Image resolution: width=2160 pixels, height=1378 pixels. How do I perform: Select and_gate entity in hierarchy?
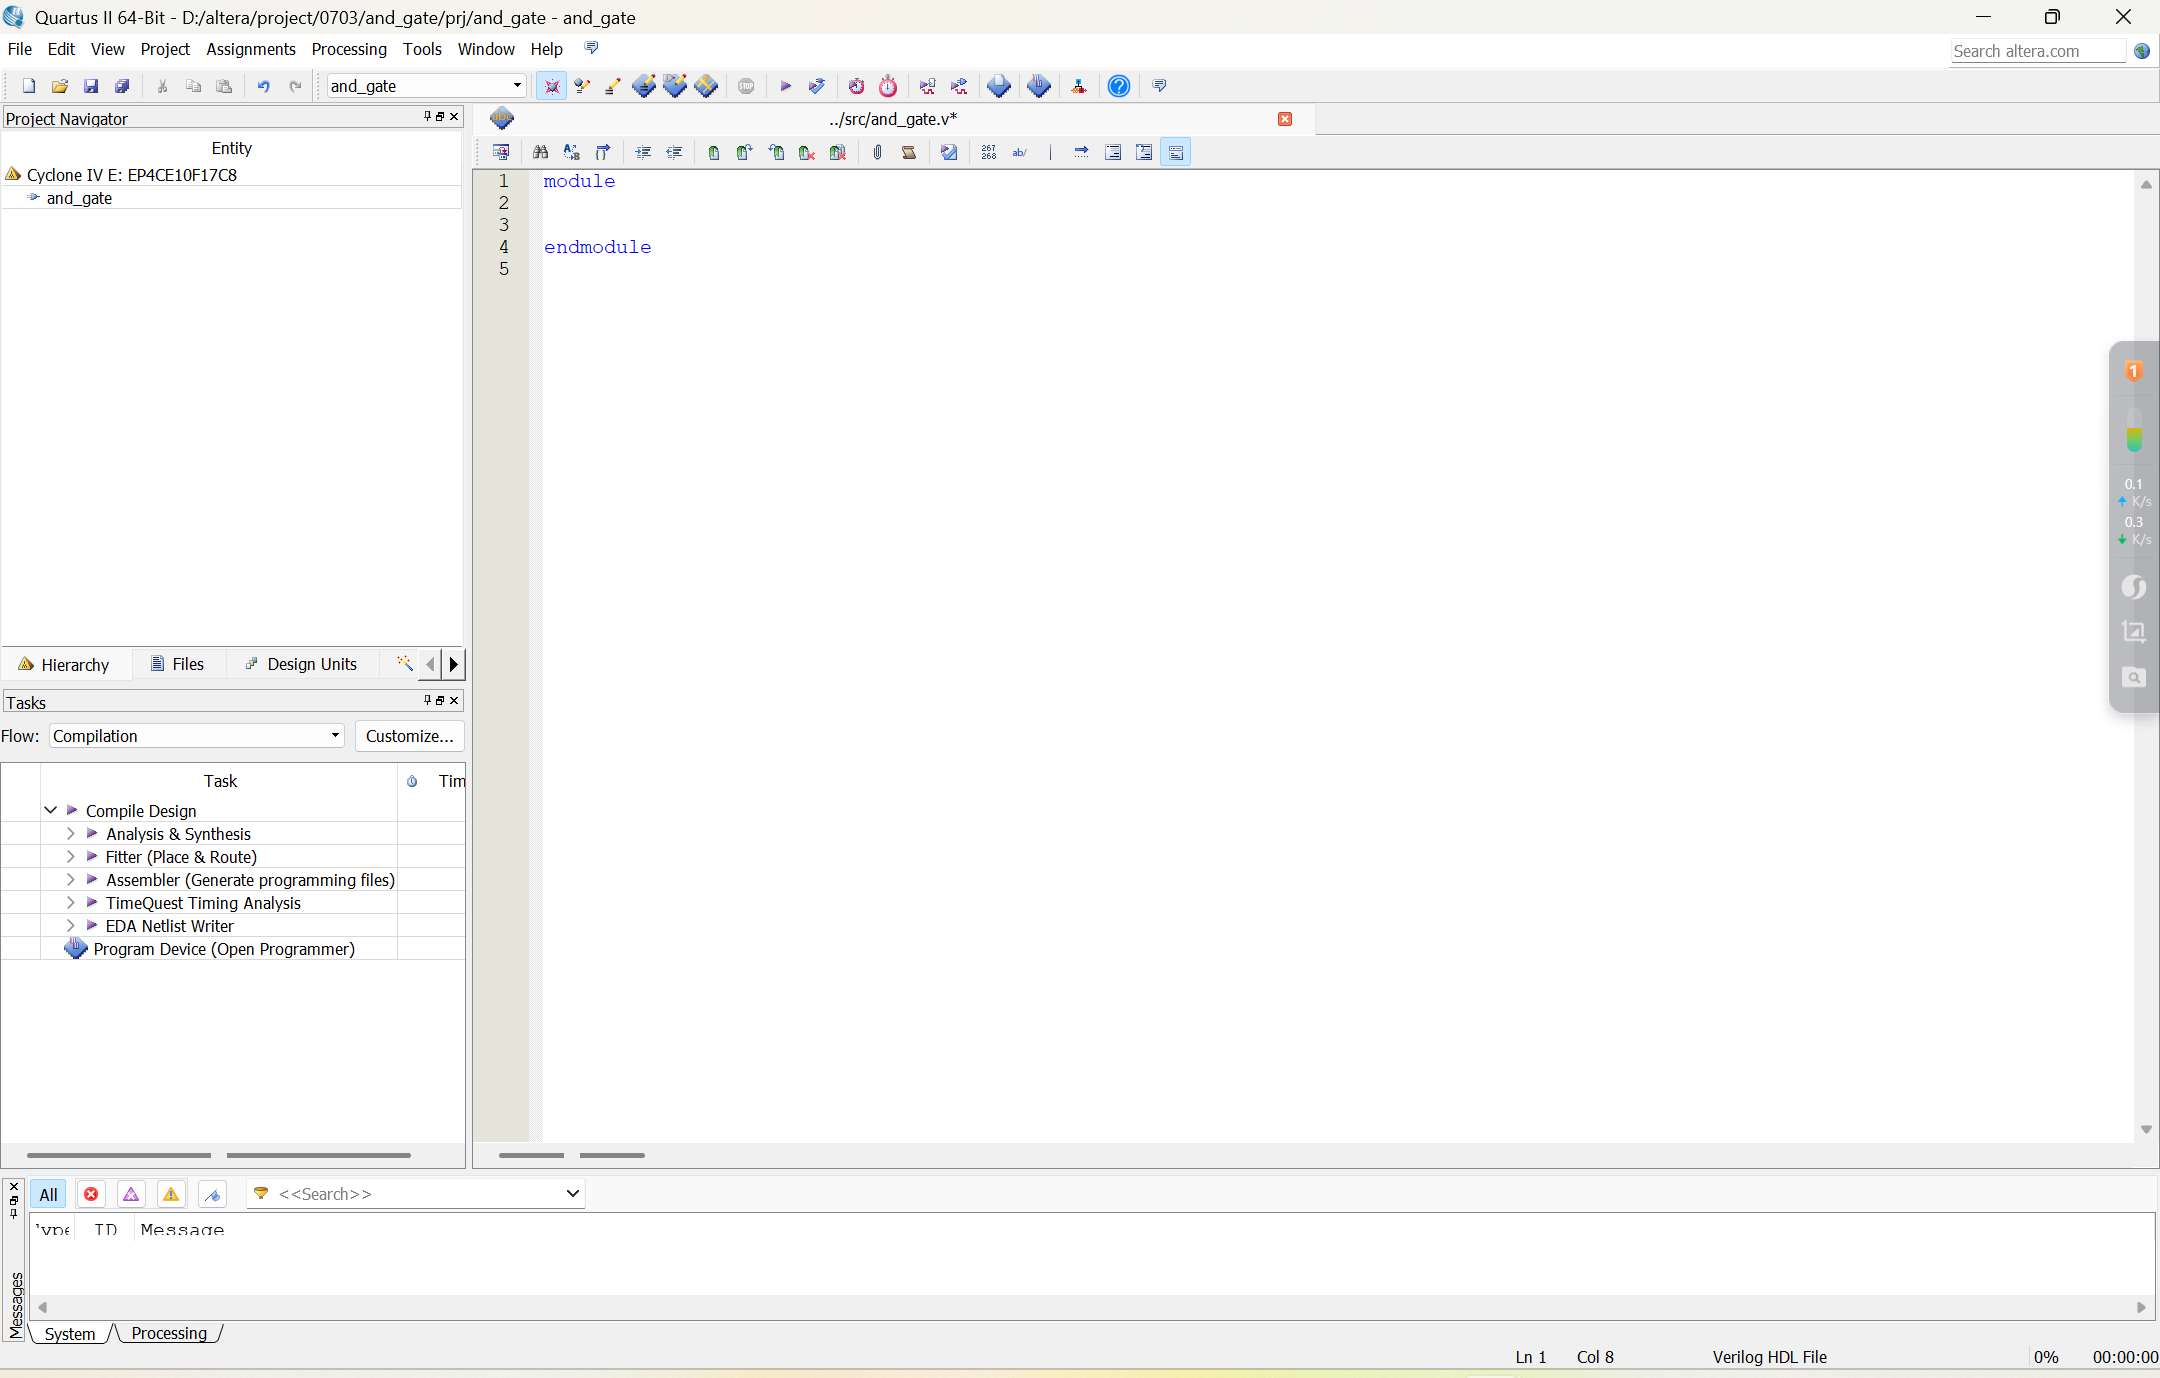point(79,198)
